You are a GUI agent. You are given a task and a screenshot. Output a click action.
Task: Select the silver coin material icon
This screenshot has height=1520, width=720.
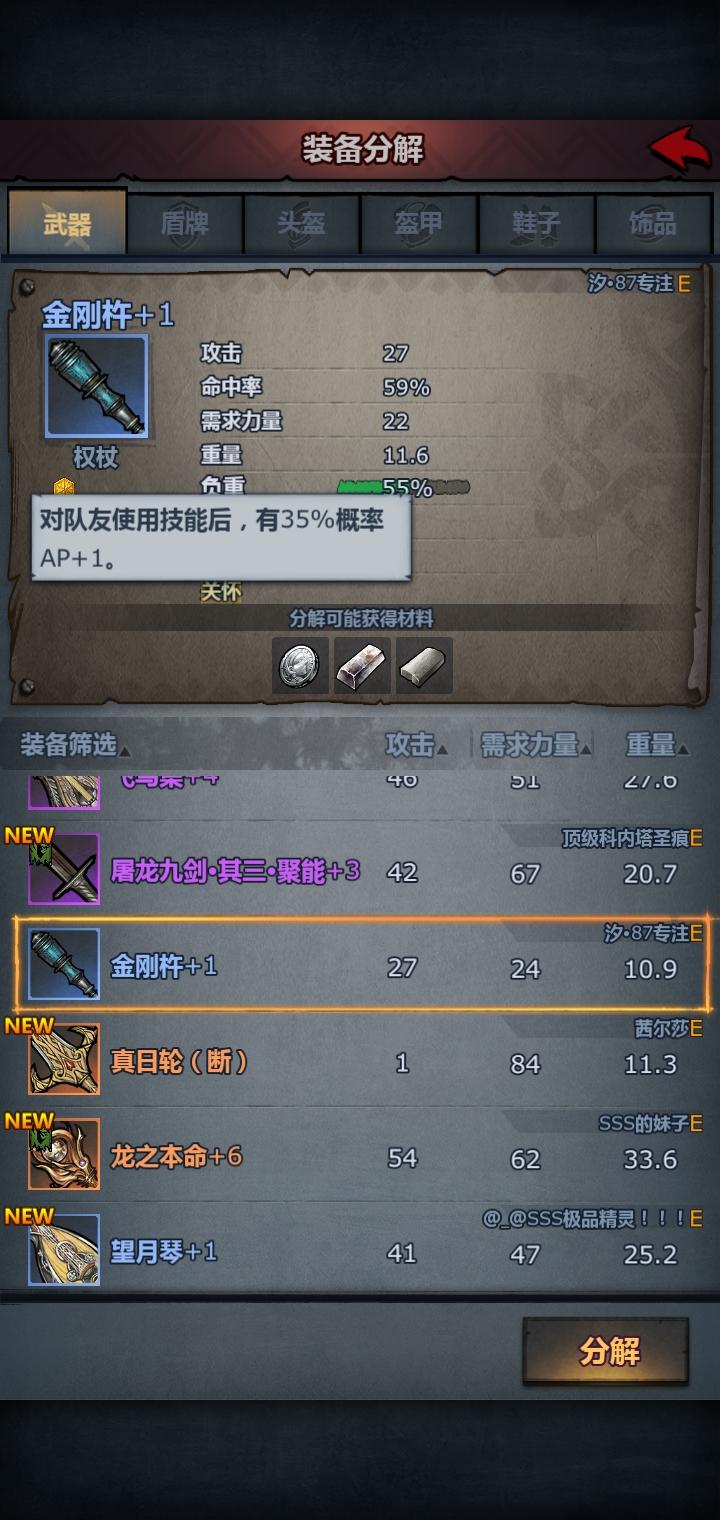[300, 666]
